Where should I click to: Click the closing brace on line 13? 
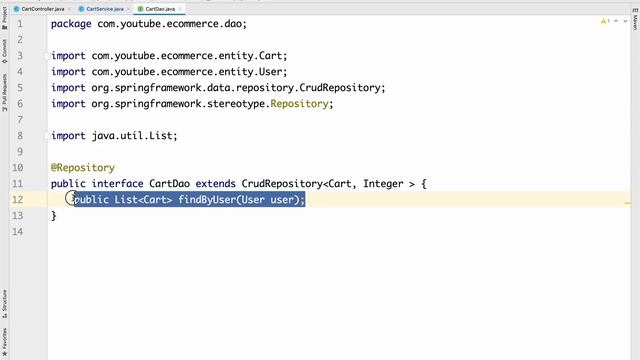tap(53, 216)
